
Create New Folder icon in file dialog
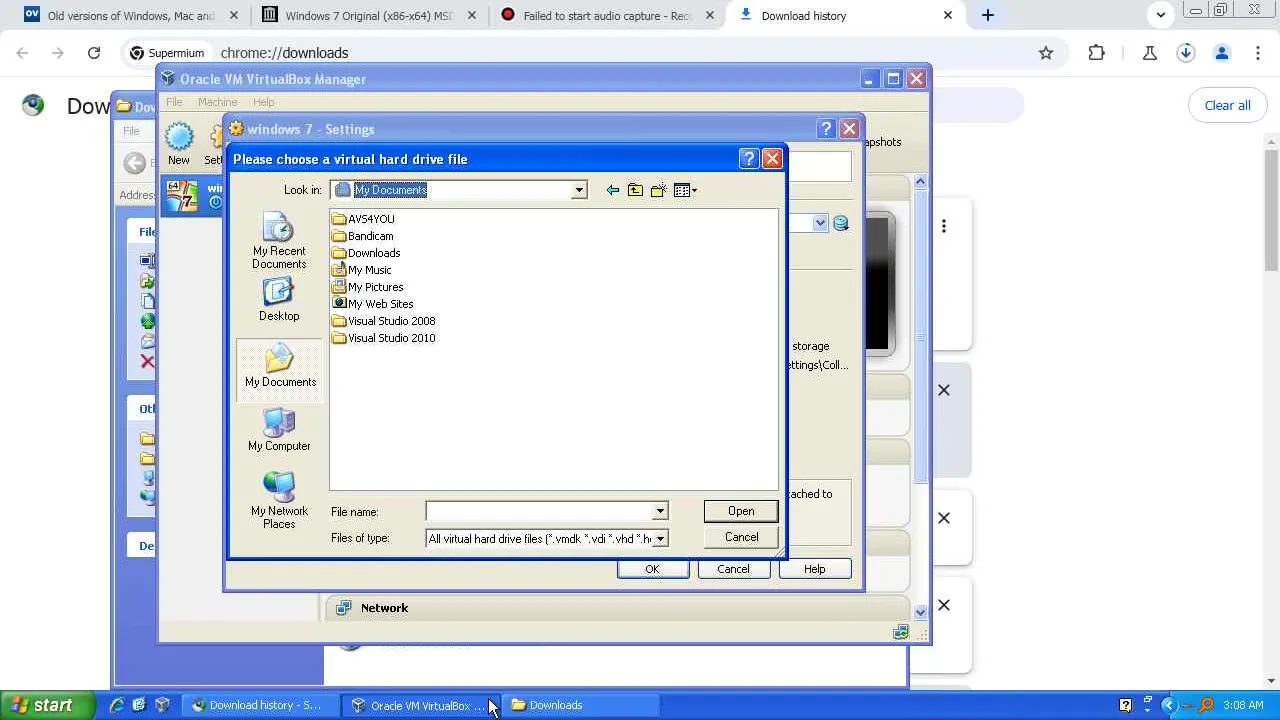click(x=658, y=190)
